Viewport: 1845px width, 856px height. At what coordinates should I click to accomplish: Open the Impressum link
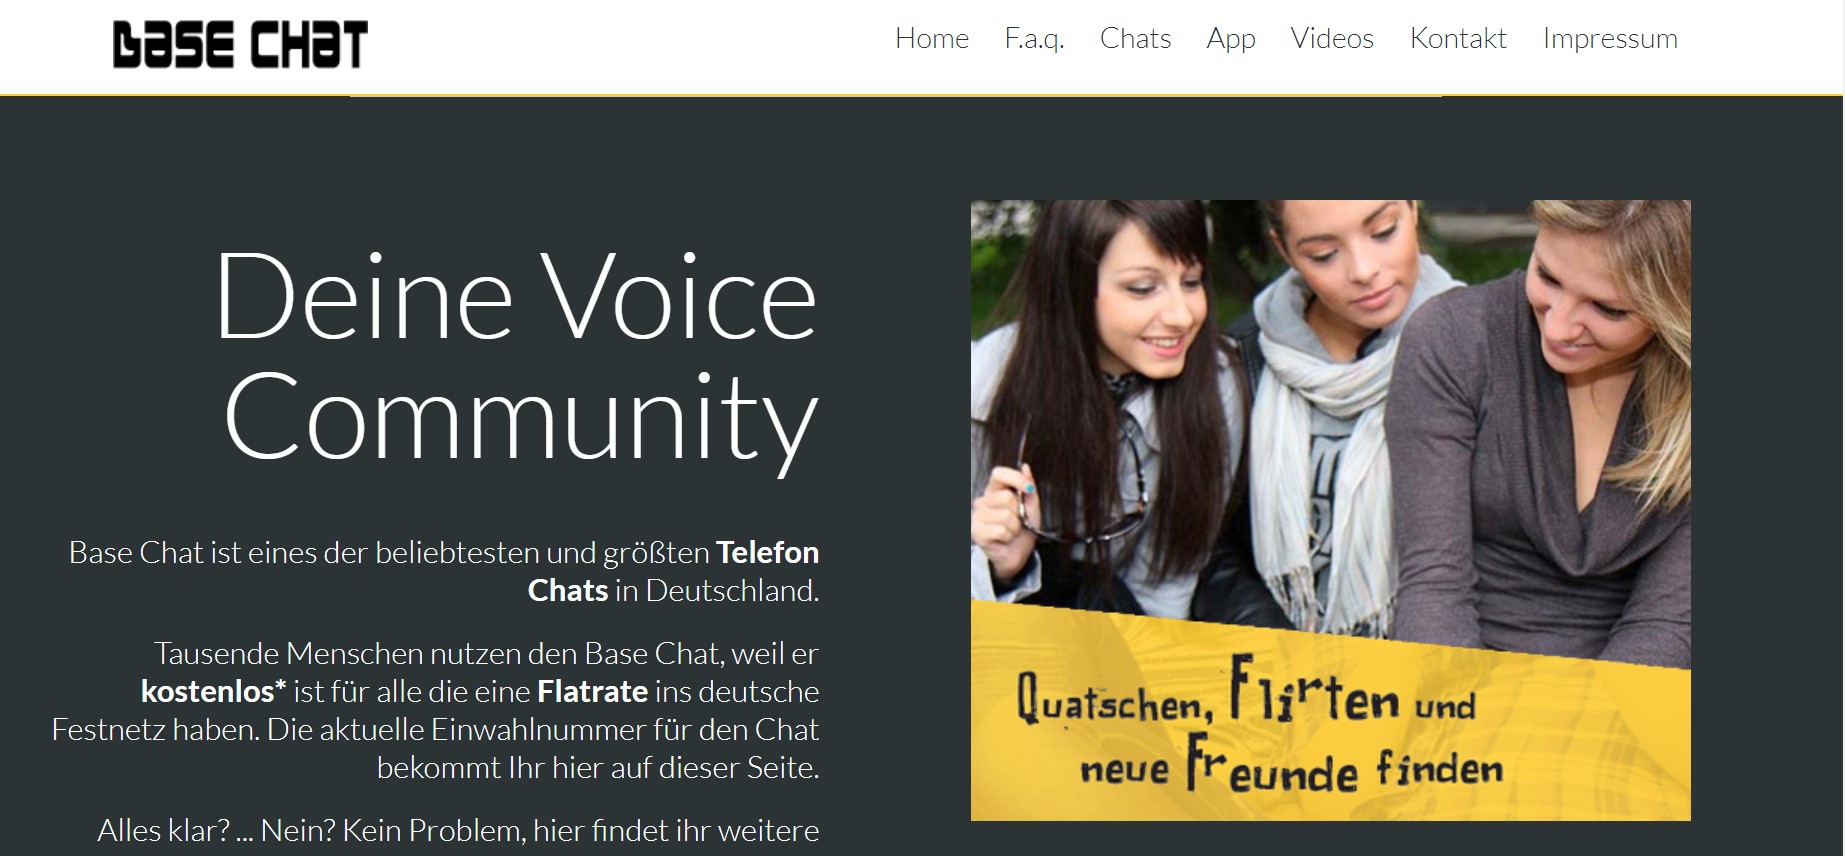(1610, 38)
